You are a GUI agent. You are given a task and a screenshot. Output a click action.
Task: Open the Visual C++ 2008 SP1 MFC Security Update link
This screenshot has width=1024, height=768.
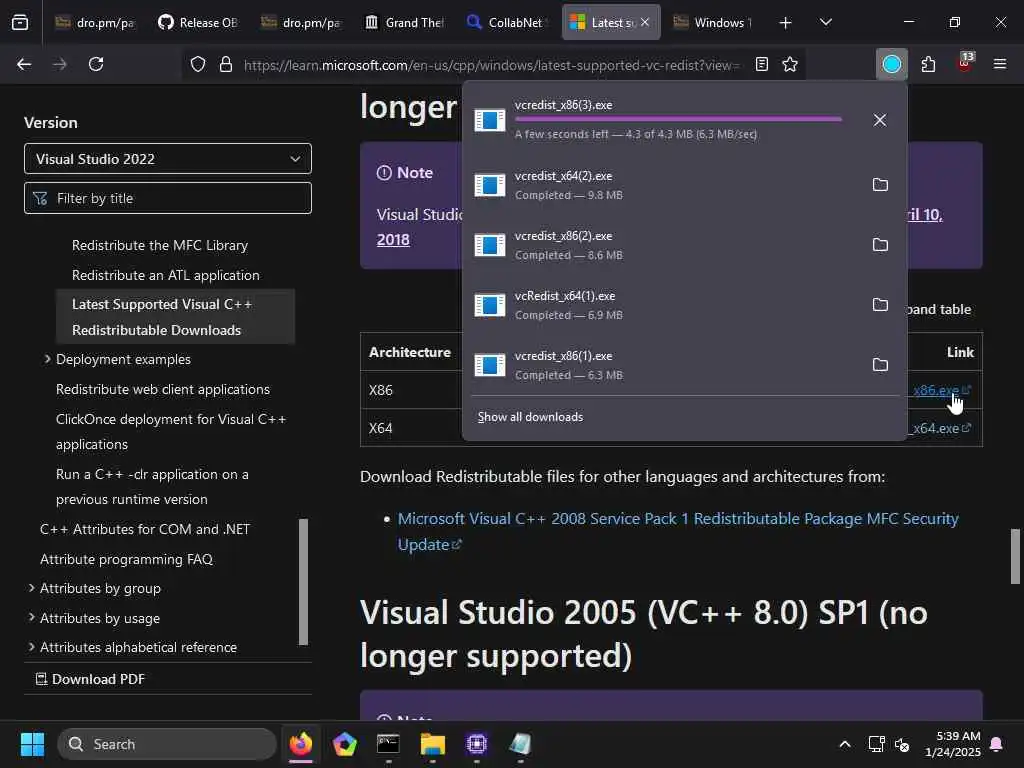[678, 532]
